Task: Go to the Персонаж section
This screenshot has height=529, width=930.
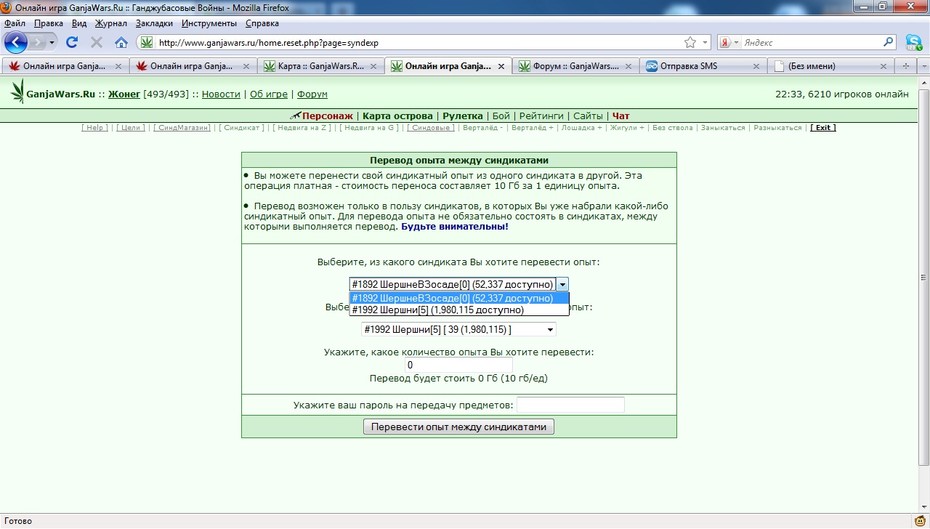Action: pyautogui.click(x=327, y=116)
